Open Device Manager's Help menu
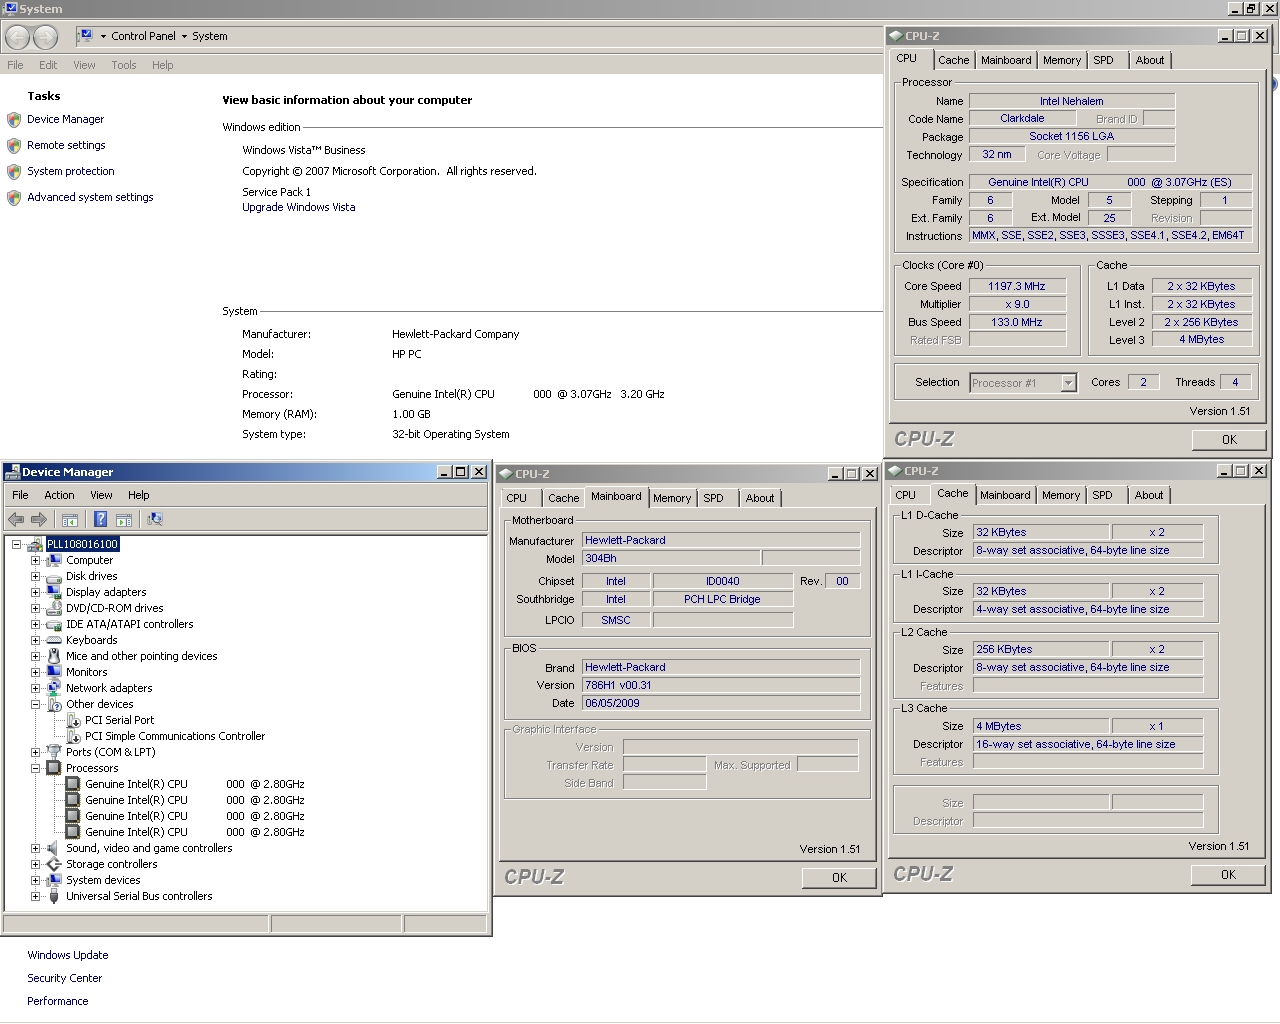This screenshot has width=1280, height=1024. pos(138,495)
